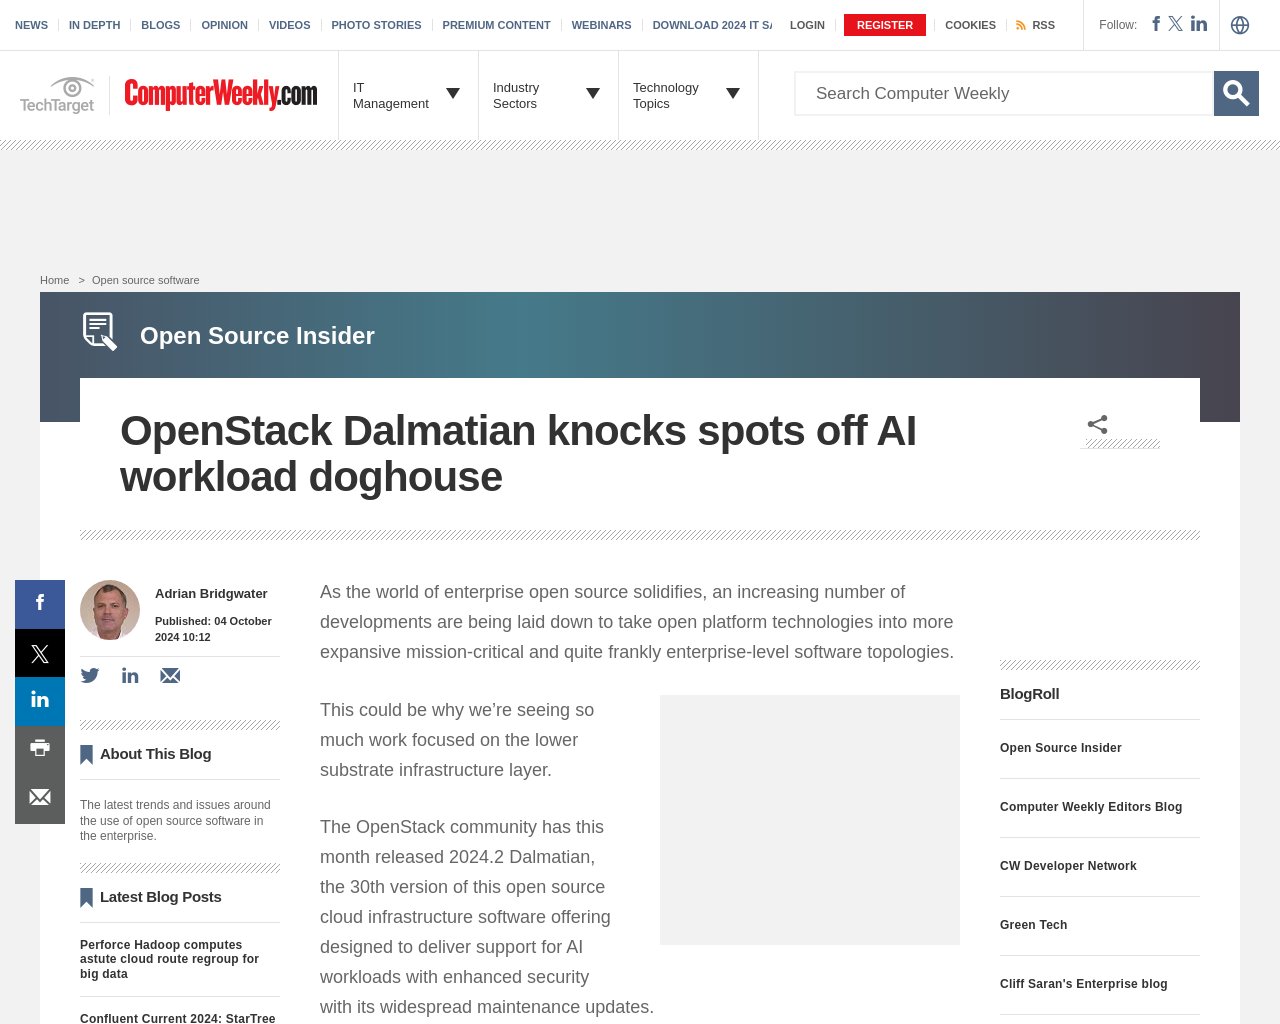Click the ComputerWeekly.com logo

[221, 95]
